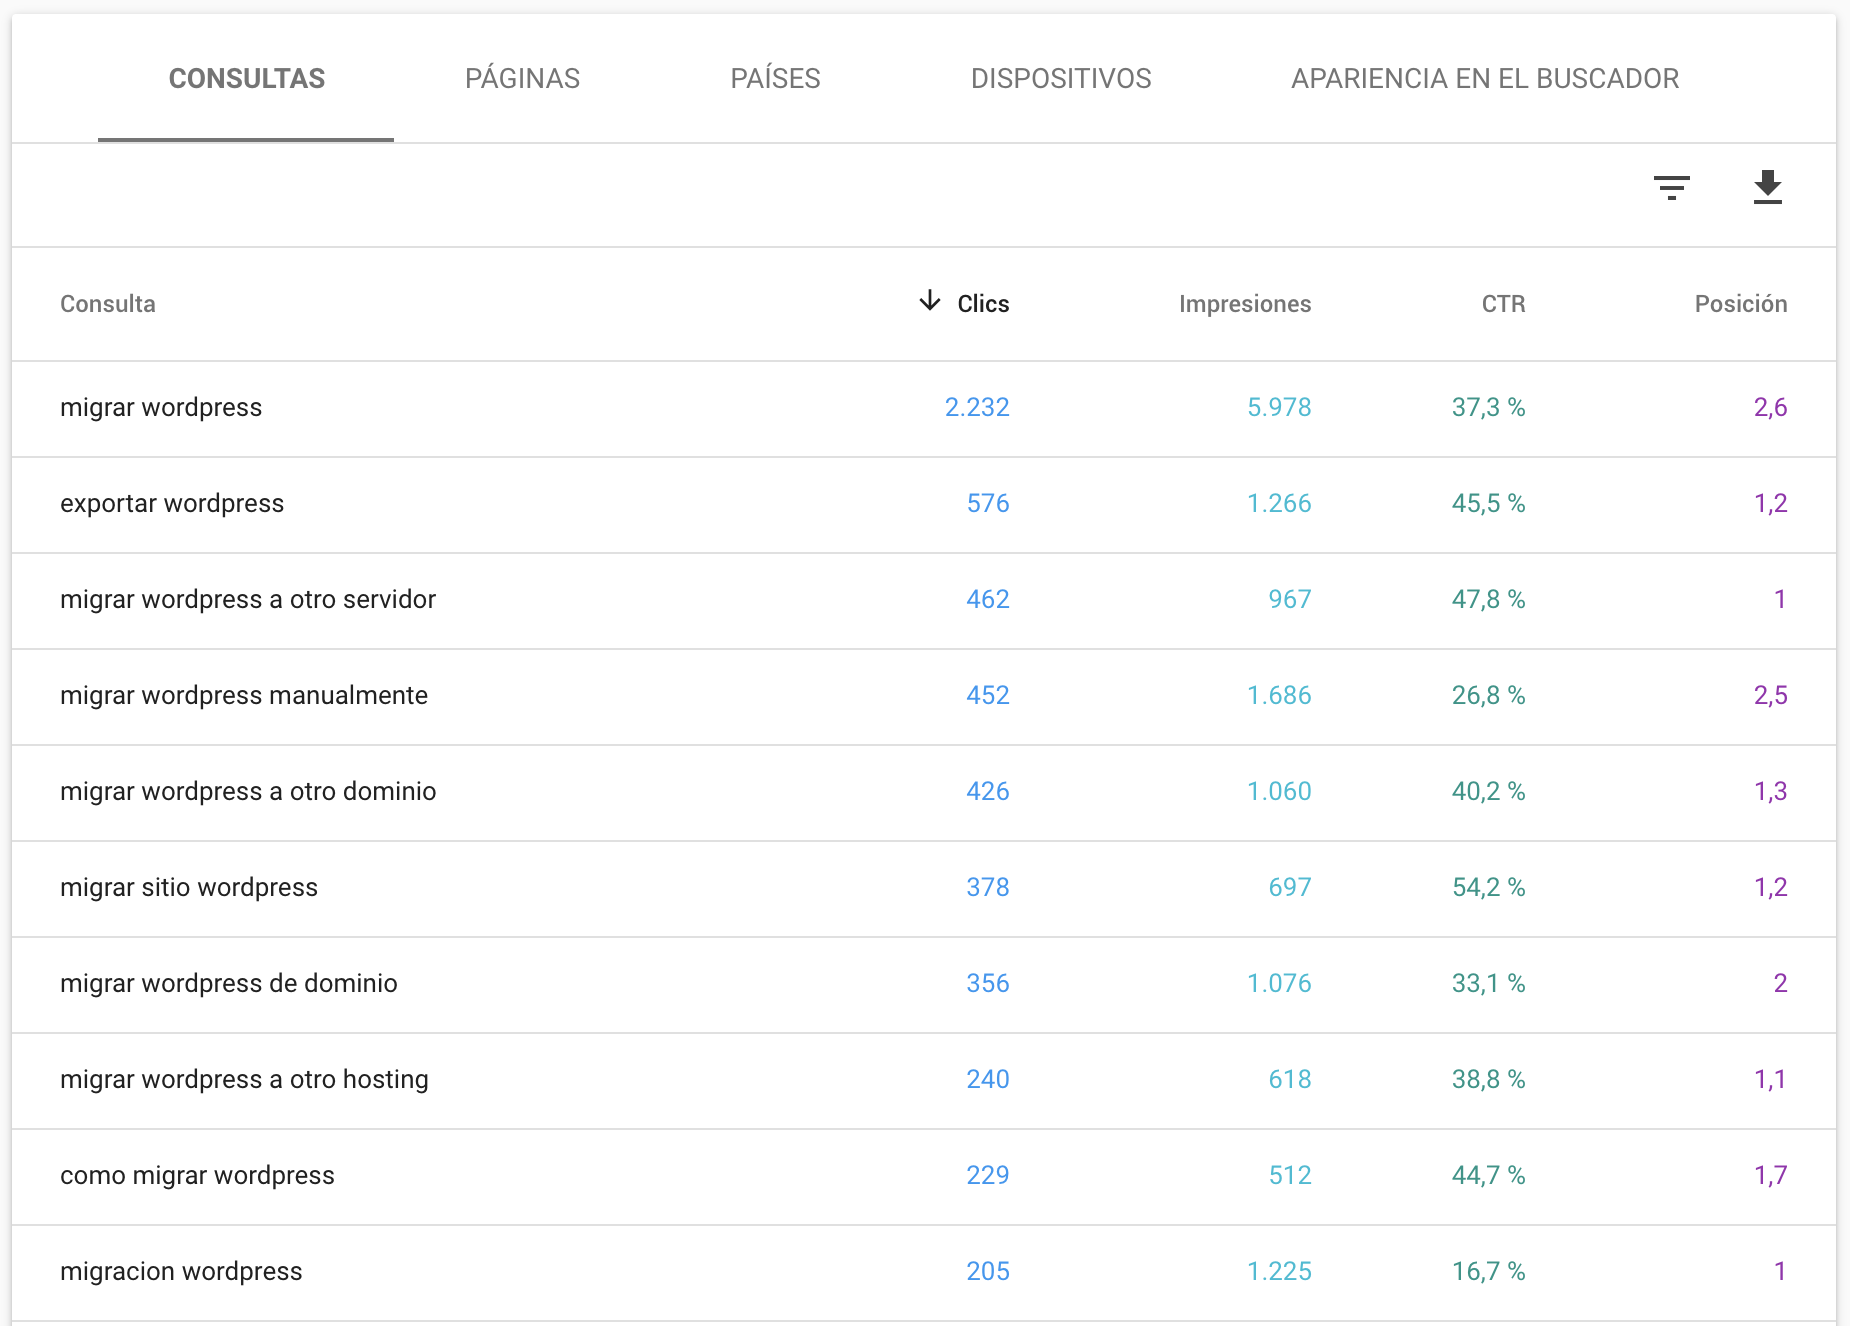Click the Consulta column header
This screenshot has height=1326, width=1850.
click(108, 304)
